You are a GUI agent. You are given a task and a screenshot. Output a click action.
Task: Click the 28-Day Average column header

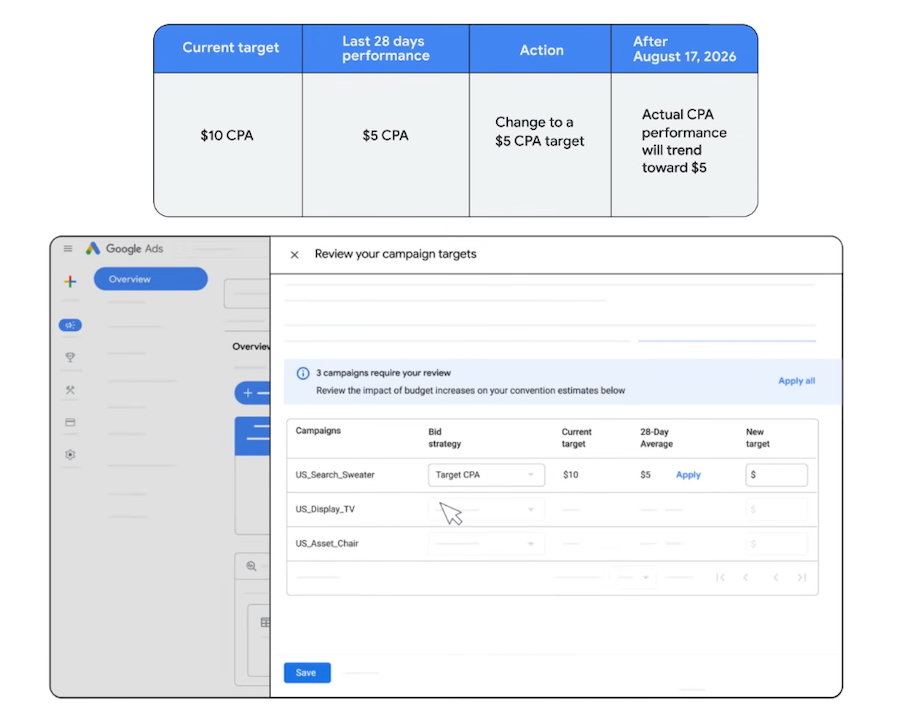coord(656,438)
